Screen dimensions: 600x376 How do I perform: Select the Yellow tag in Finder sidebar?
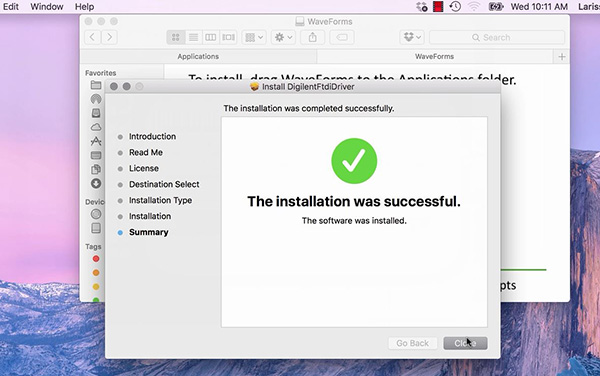pos(96,286)
